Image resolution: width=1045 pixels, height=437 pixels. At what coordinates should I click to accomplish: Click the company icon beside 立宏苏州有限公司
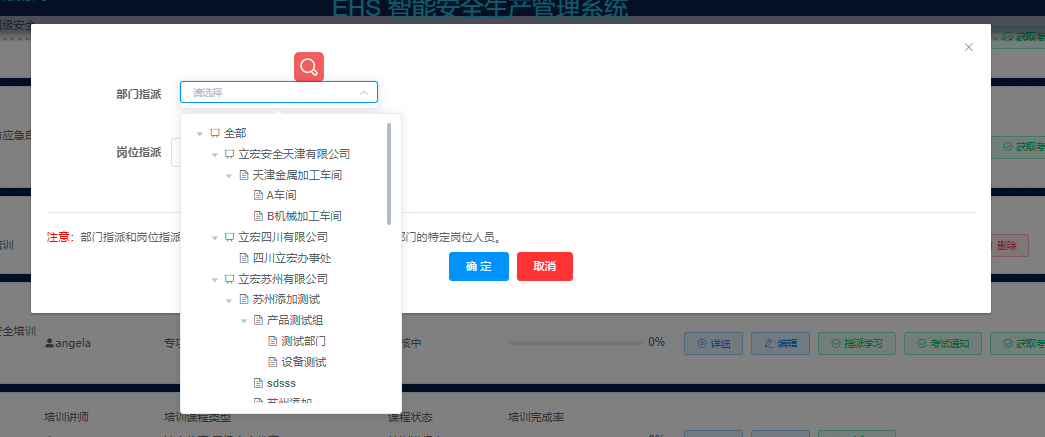click(229, 278)
